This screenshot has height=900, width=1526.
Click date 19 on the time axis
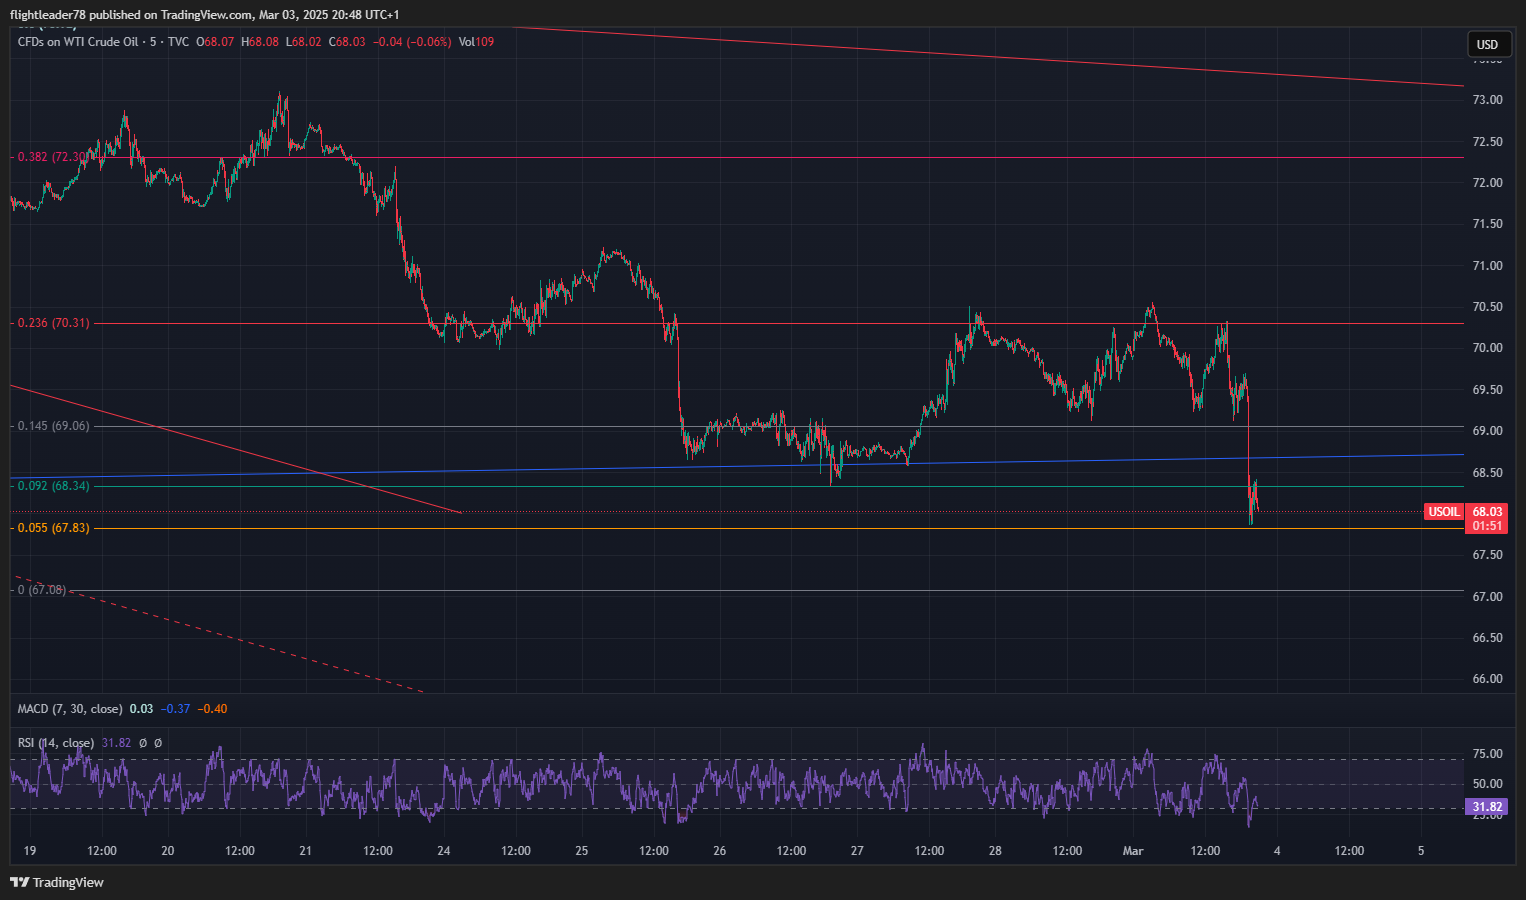(x=30, y=851)
